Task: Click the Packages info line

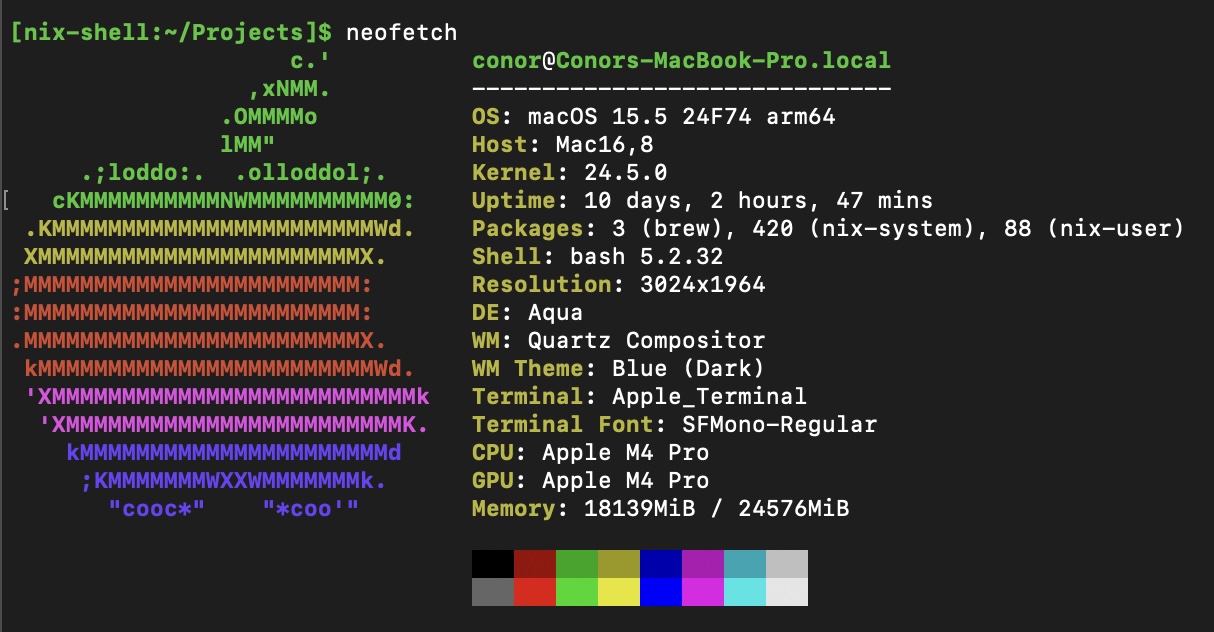Action: tap(700, 228)
